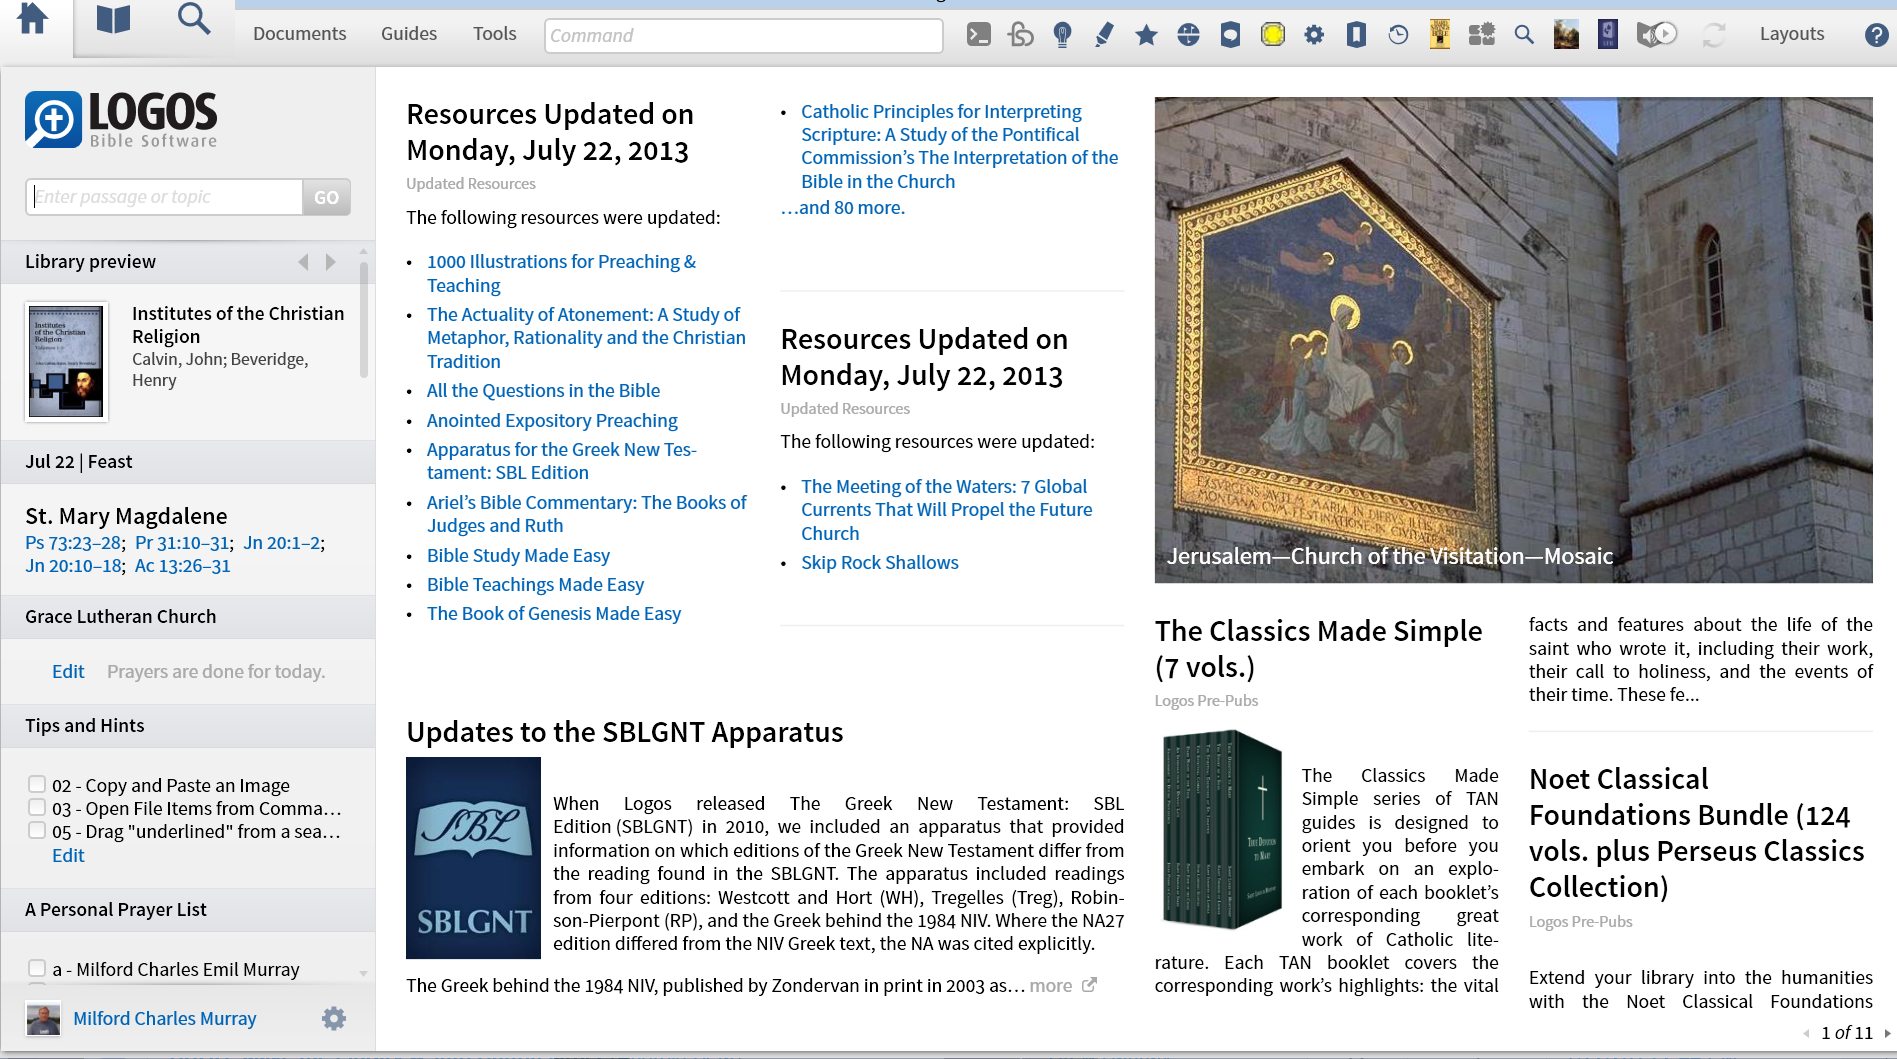This screenshot has width=1897, height=1059.
Task: Click the passage or topic field
Action: (x=164, y=197)
